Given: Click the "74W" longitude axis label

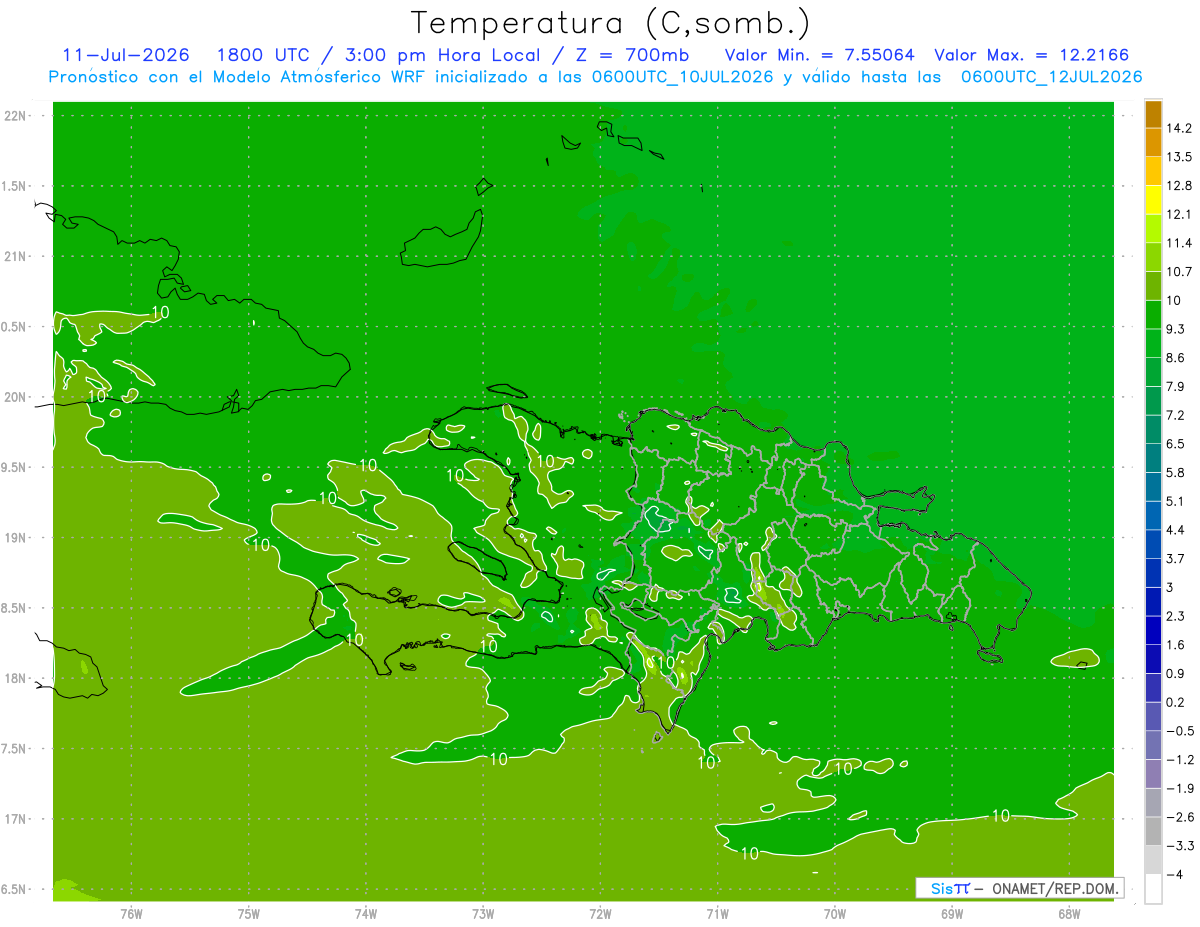Looking at the screenshot, I should point(366,913).
